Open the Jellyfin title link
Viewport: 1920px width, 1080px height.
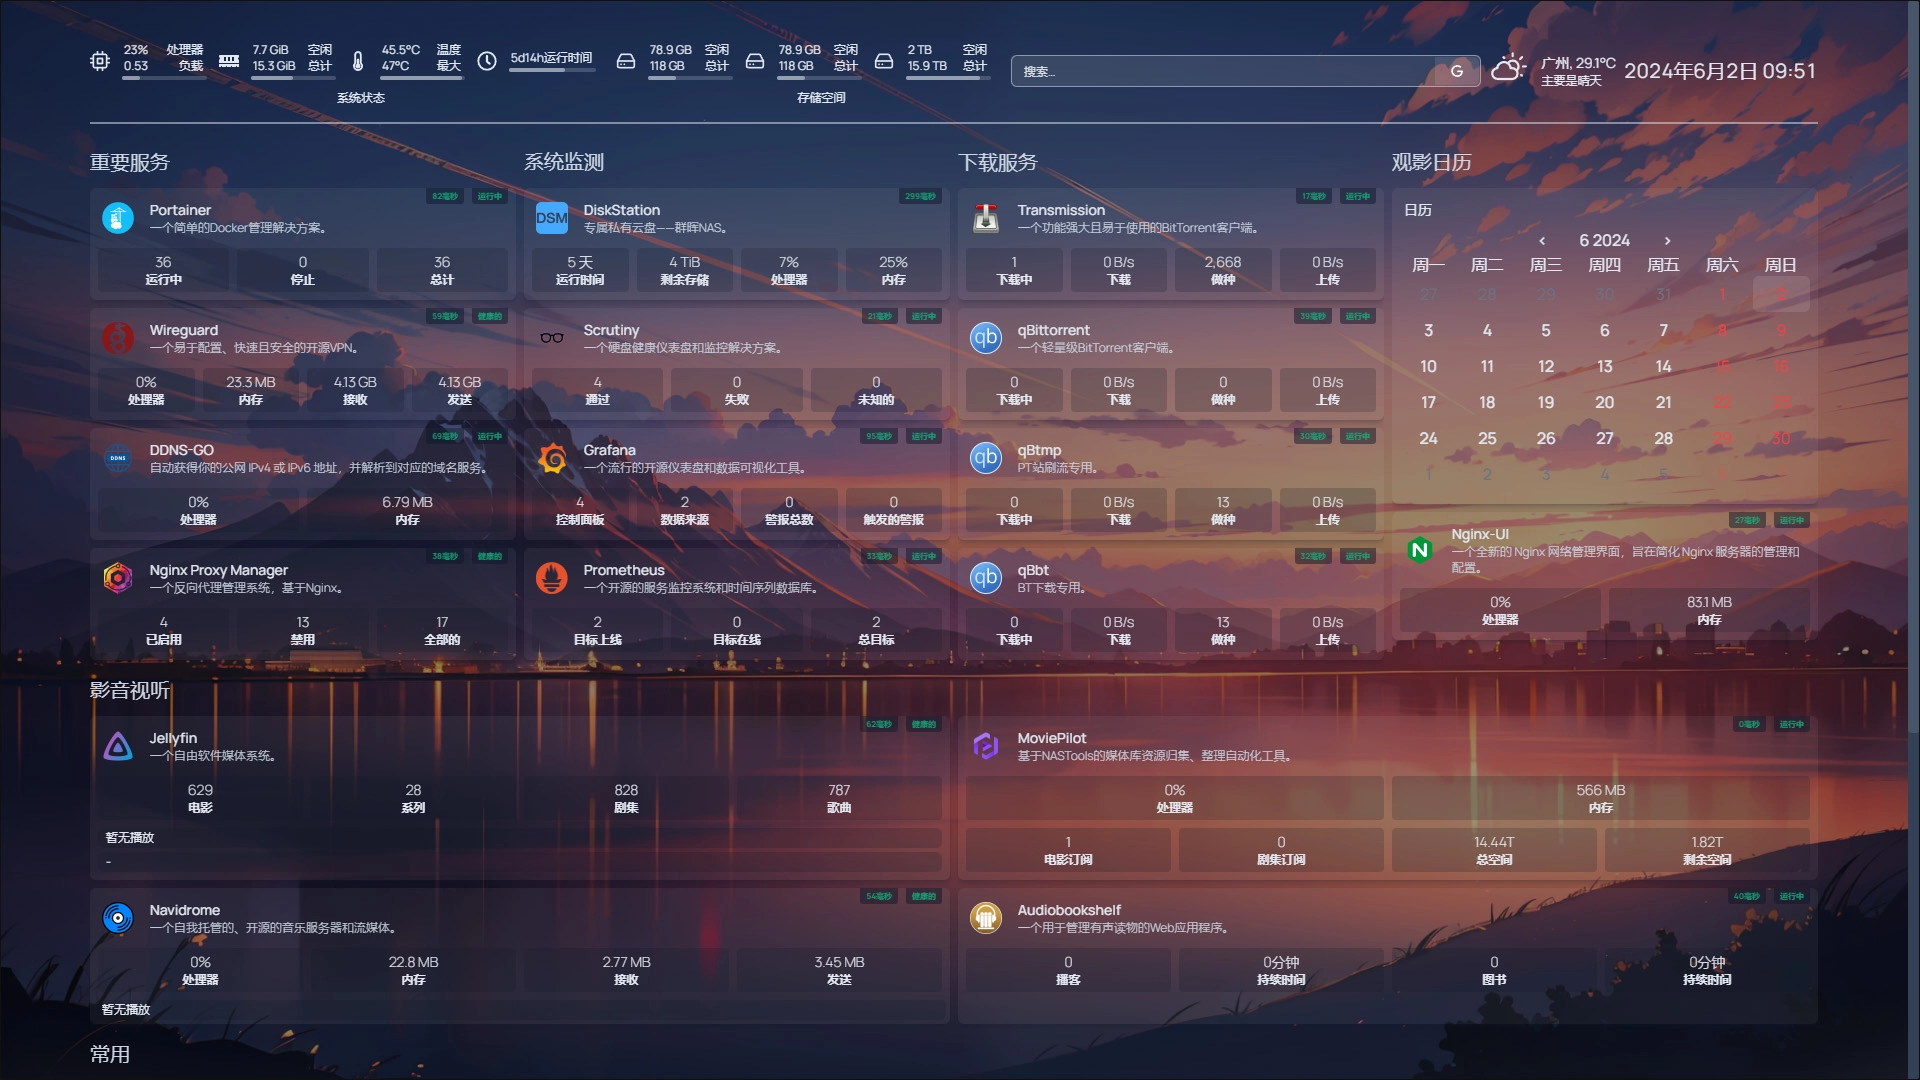[174, 738]
